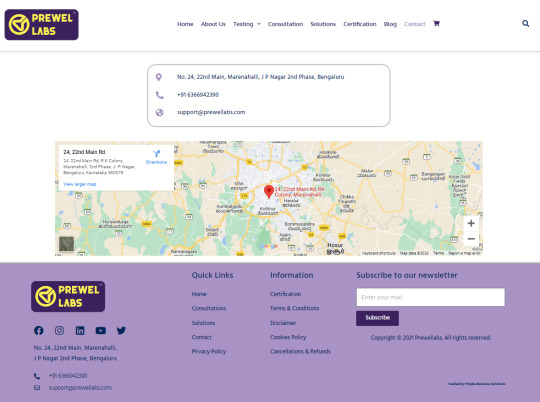Click the map Keyboard shortcuts link
The image size is (540, 402).
378,253
